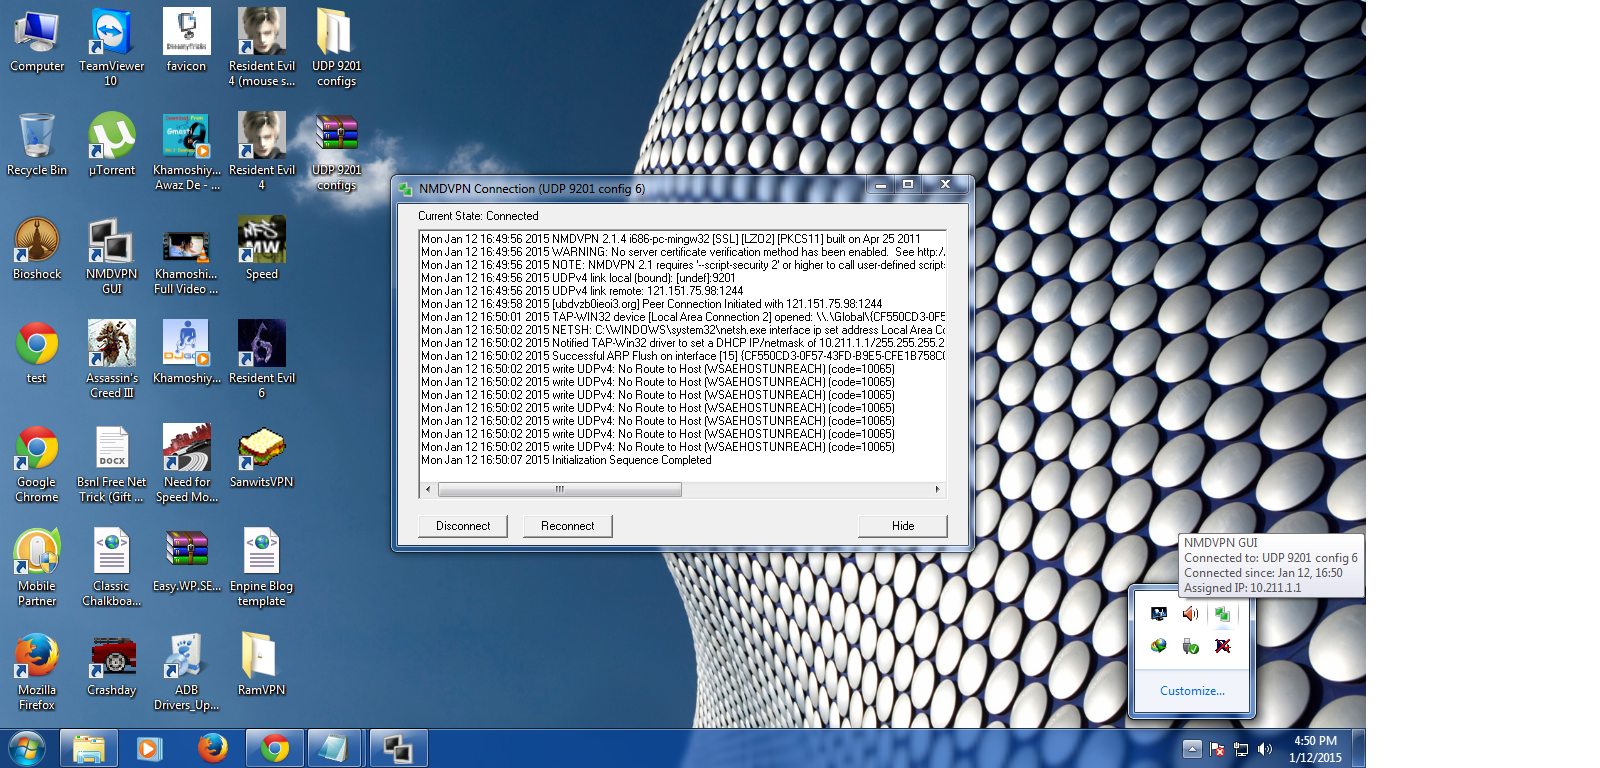Open the Start menu
Viewport: 1600px width, 768px height.
27,748
